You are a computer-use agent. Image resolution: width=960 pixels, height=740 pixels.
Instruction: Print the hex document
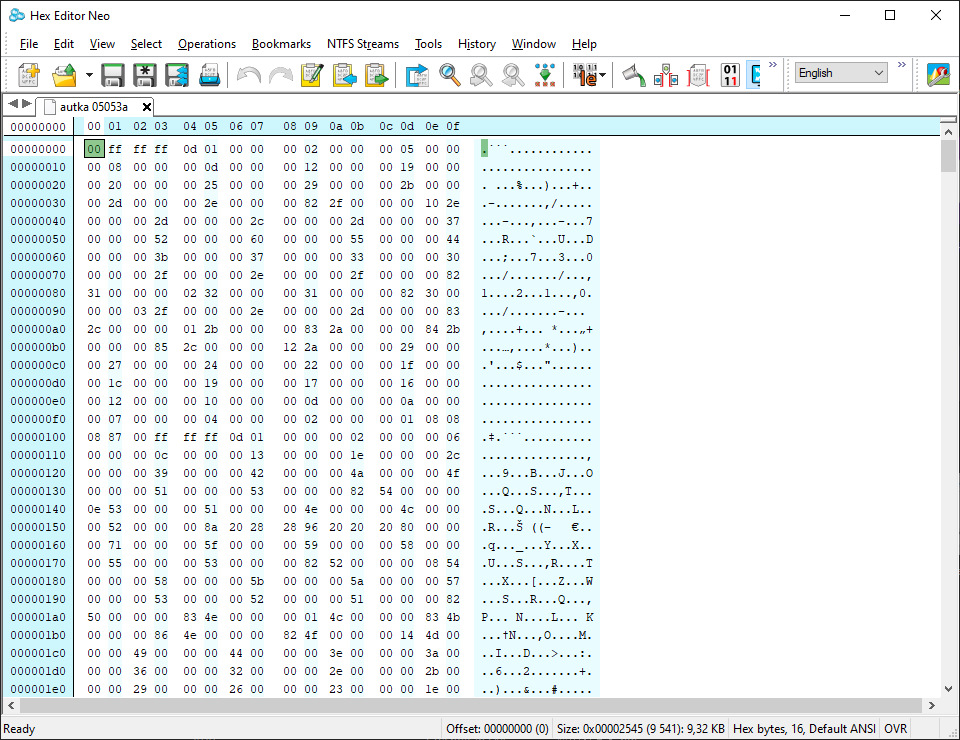click(210, 74)
